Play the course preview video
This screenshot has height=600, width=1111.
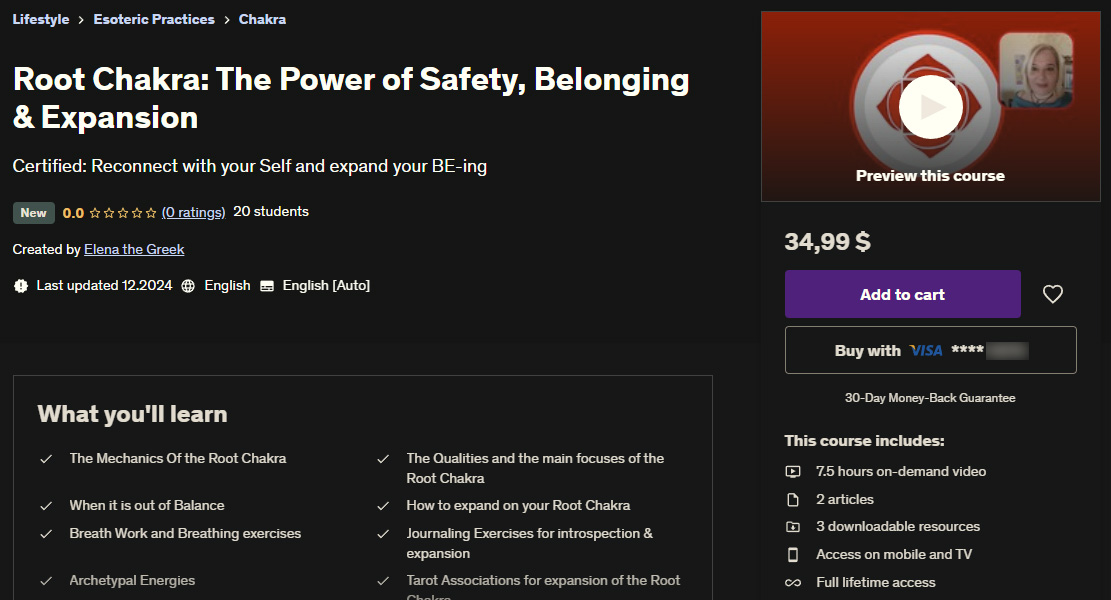pos(929,106)
